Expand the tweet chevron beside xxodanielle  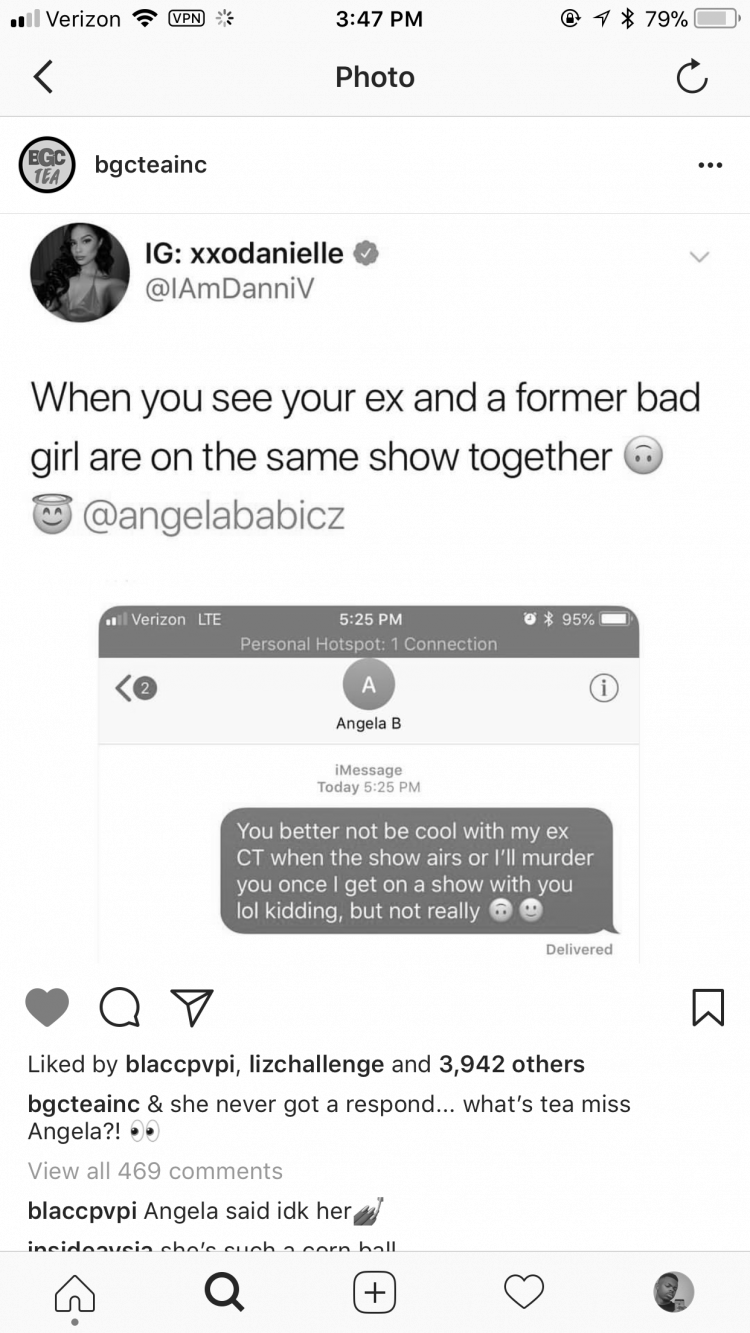[x=699, y=257]
